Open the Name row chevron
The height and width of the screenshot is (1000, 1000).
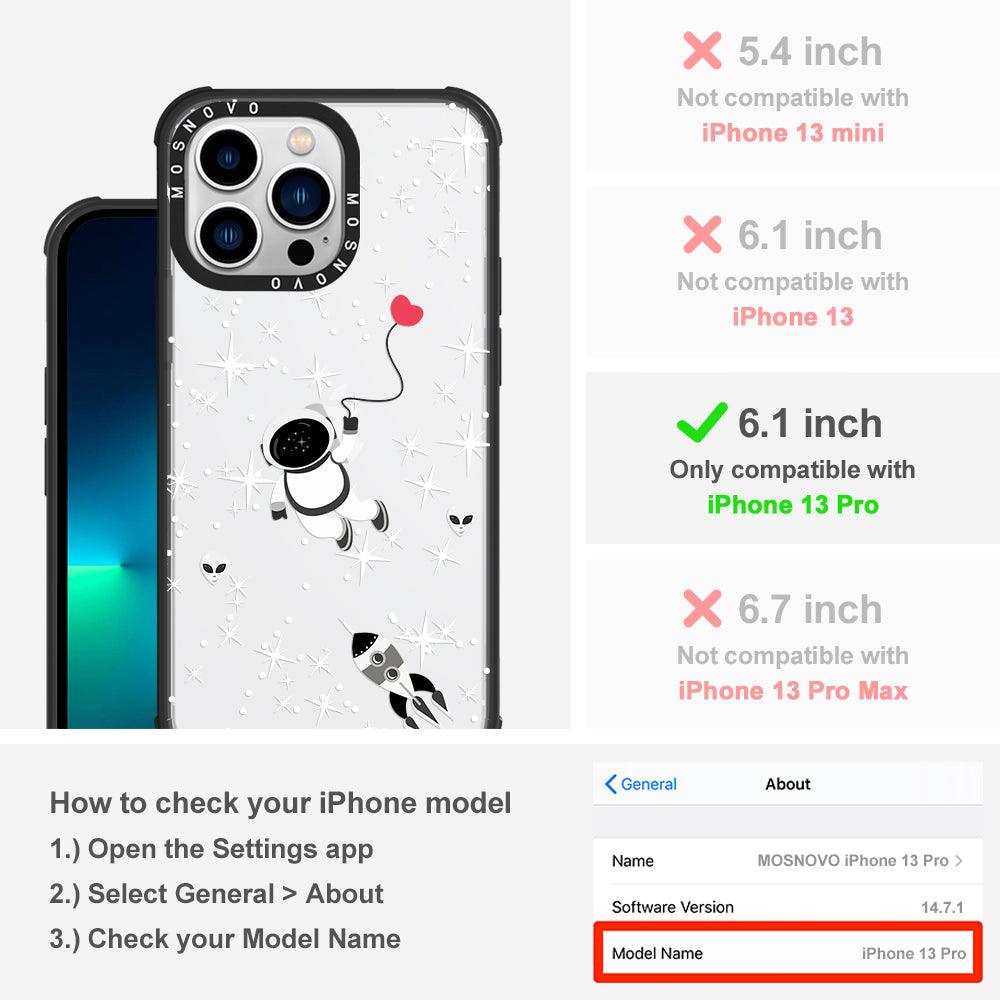959,860
